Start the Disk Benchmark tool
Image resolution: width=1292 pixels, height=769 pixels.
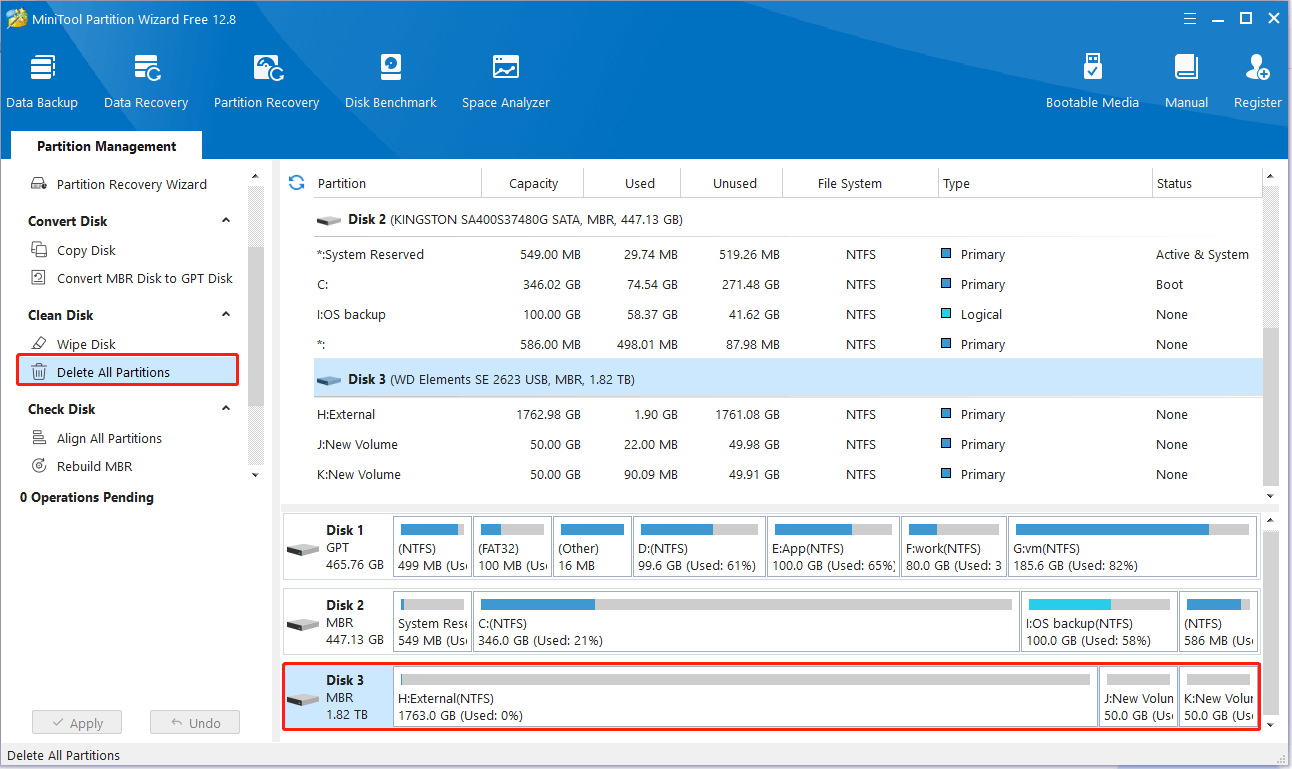(x=391, y=81)
